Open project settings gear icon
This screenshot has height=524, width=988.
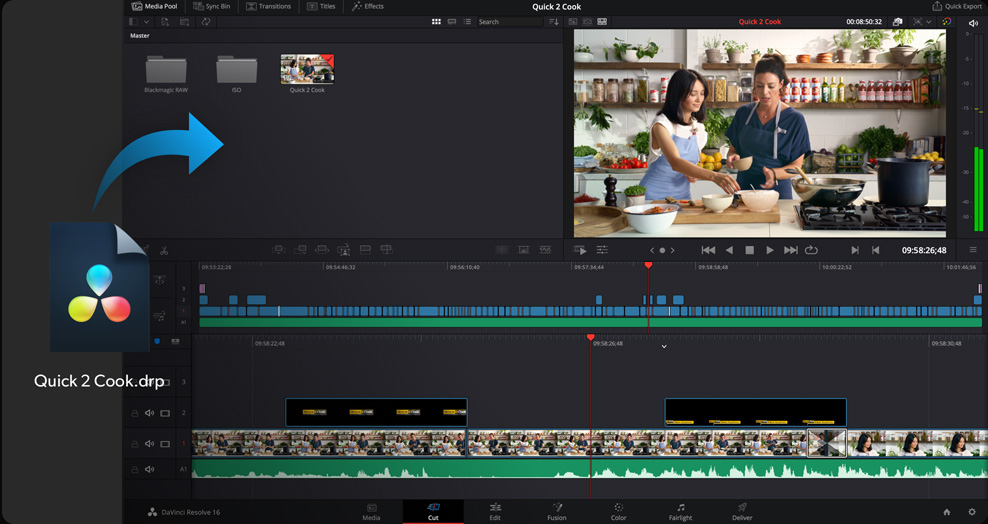pos(971,512)
